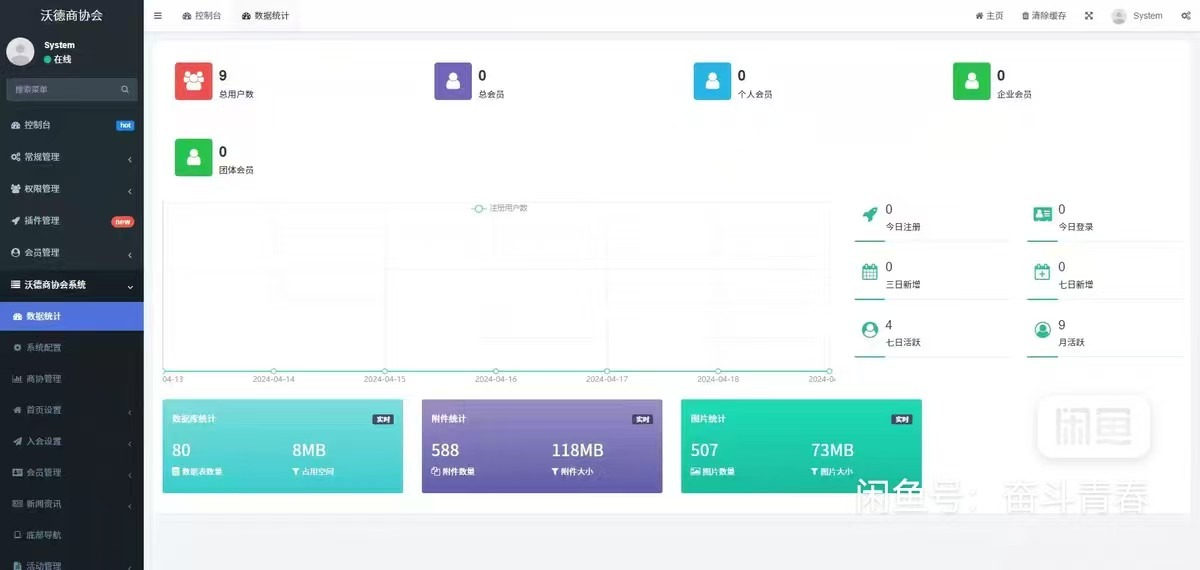This screenshot has width=1200, height=570.
Task: Click the green 团体会员 icon
Action: (x=194, y=158)
